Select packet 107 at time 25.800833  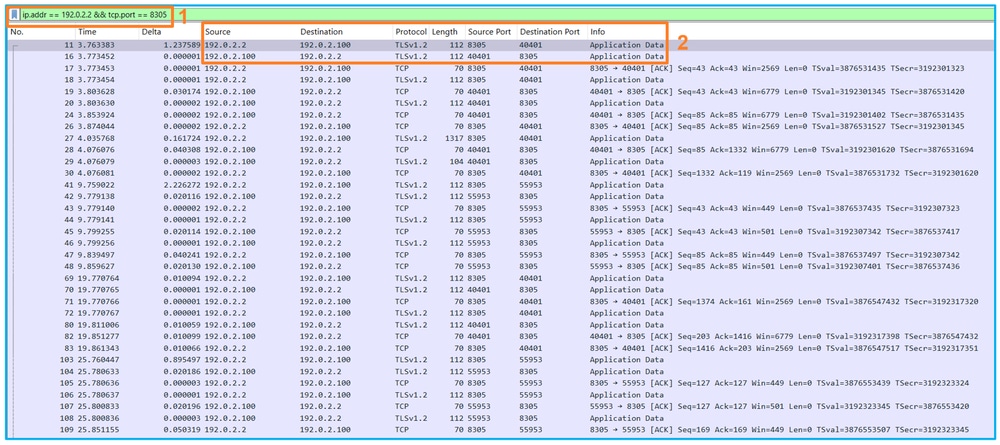click(501, 407)
